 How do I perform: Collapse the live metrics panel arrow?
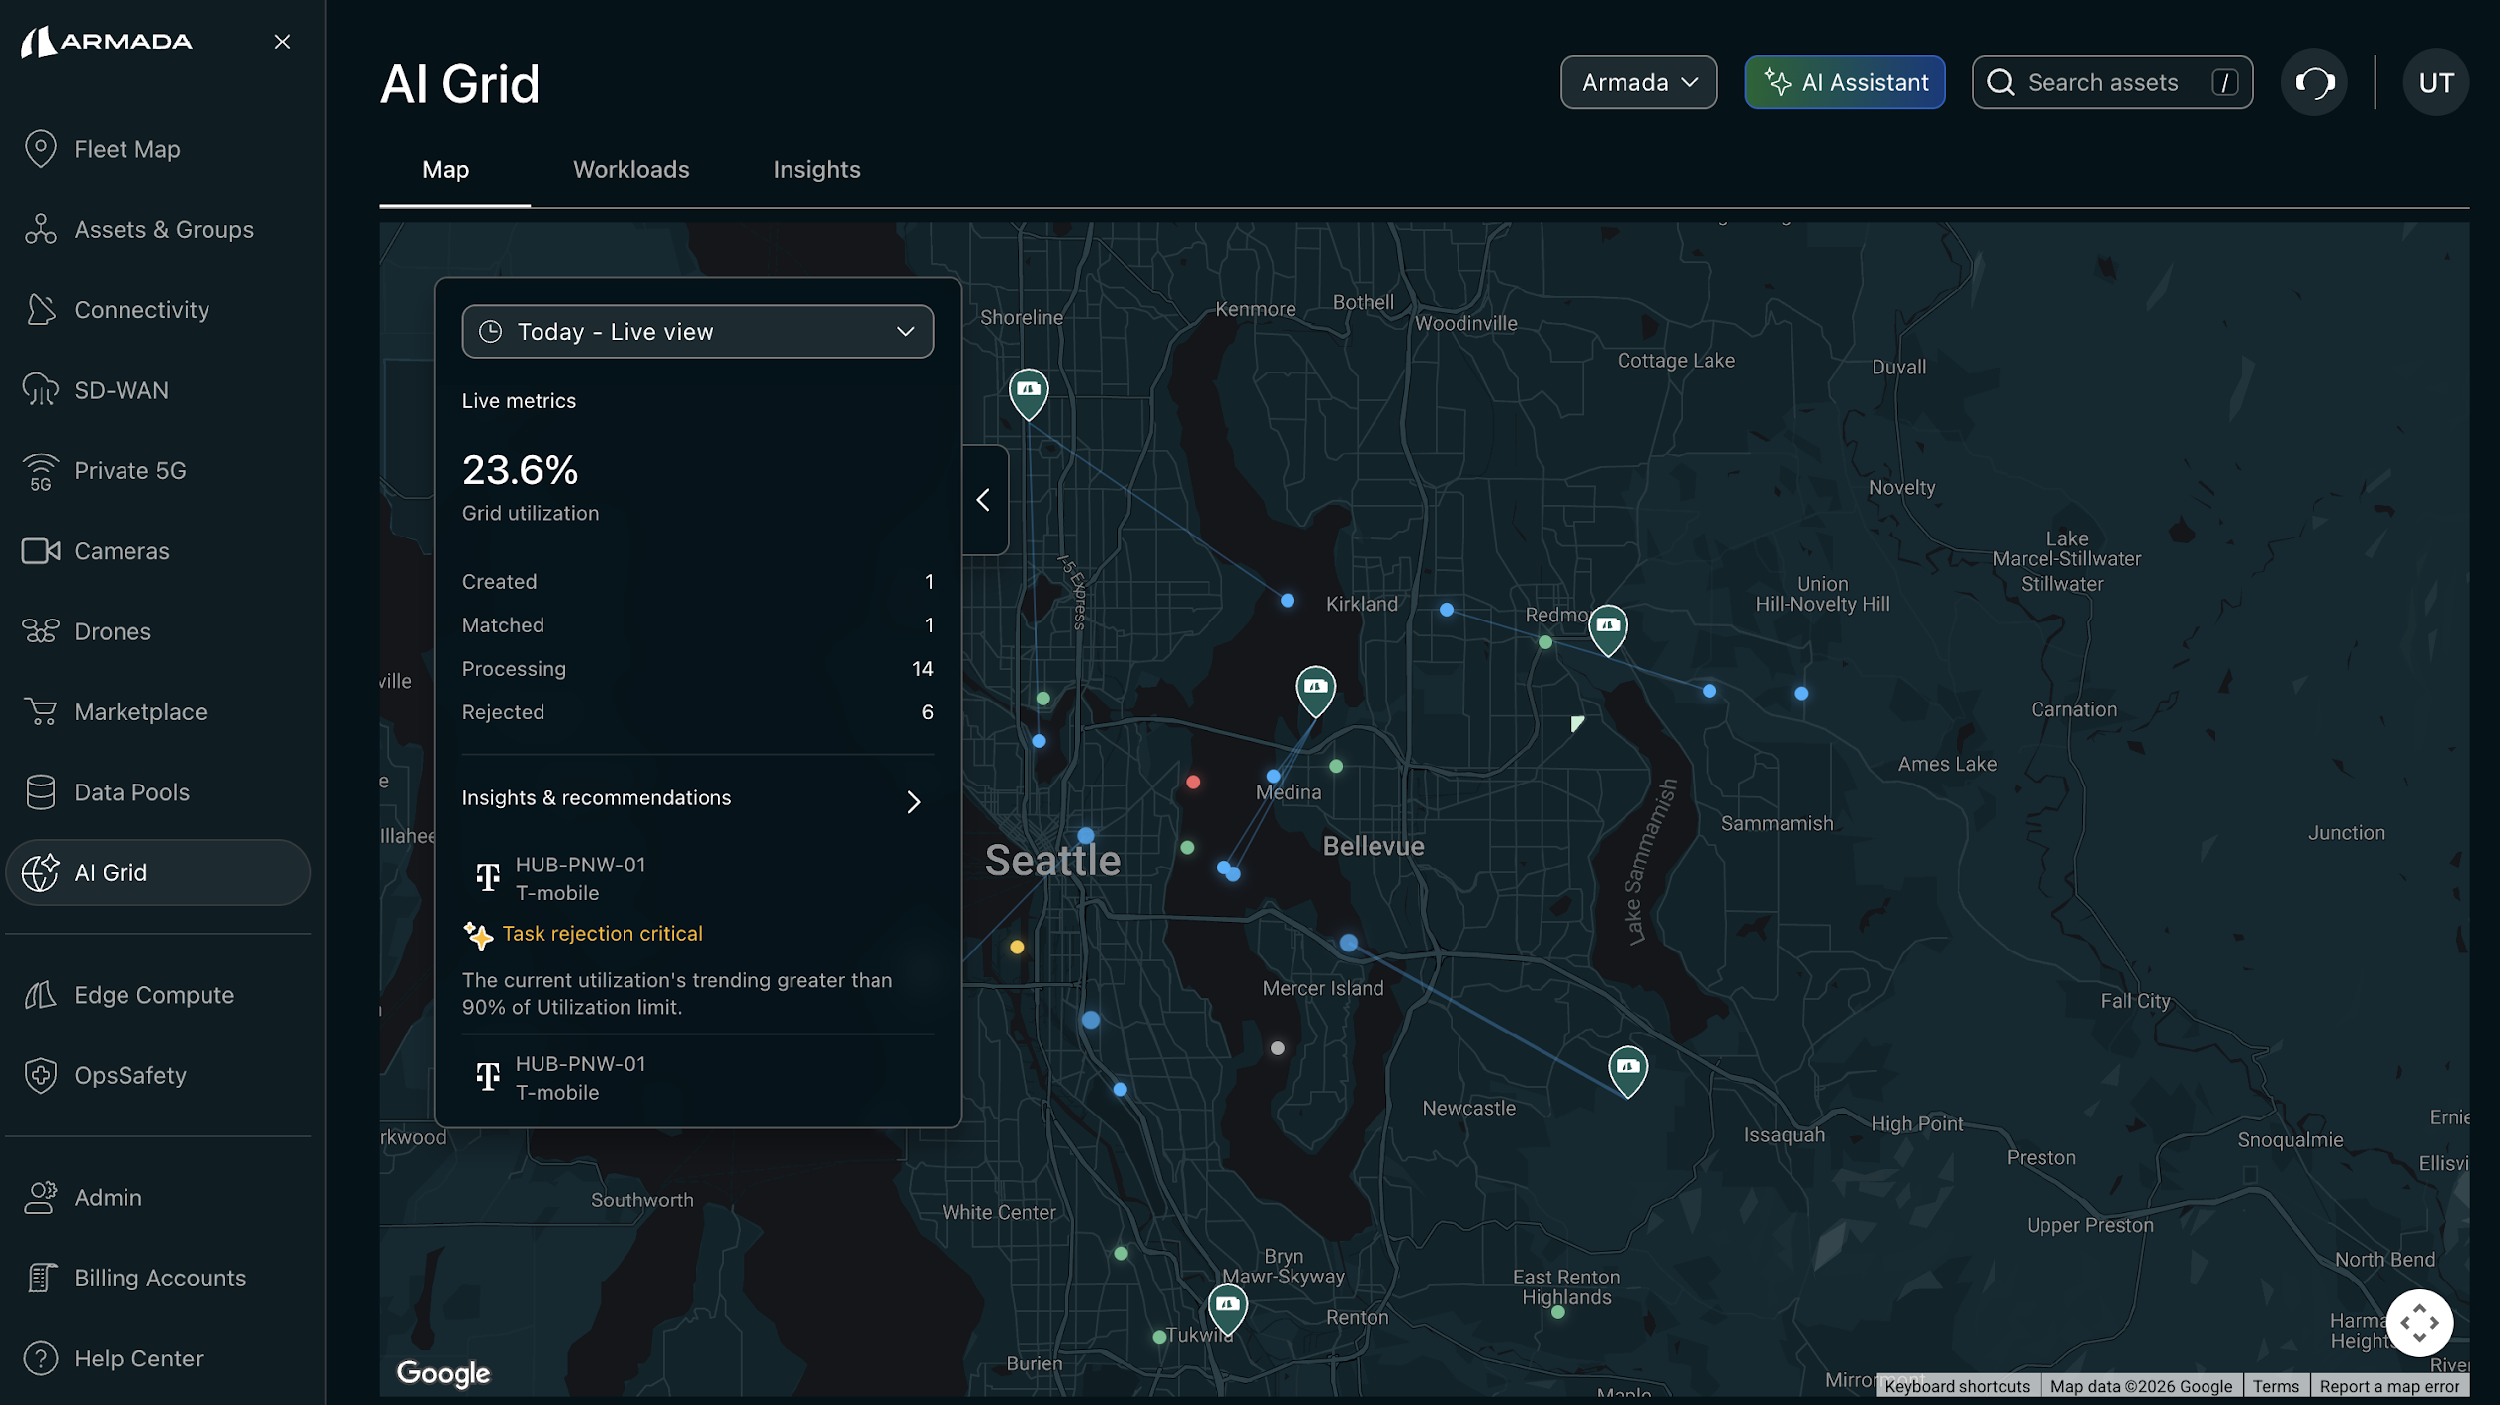pos(984,500)
